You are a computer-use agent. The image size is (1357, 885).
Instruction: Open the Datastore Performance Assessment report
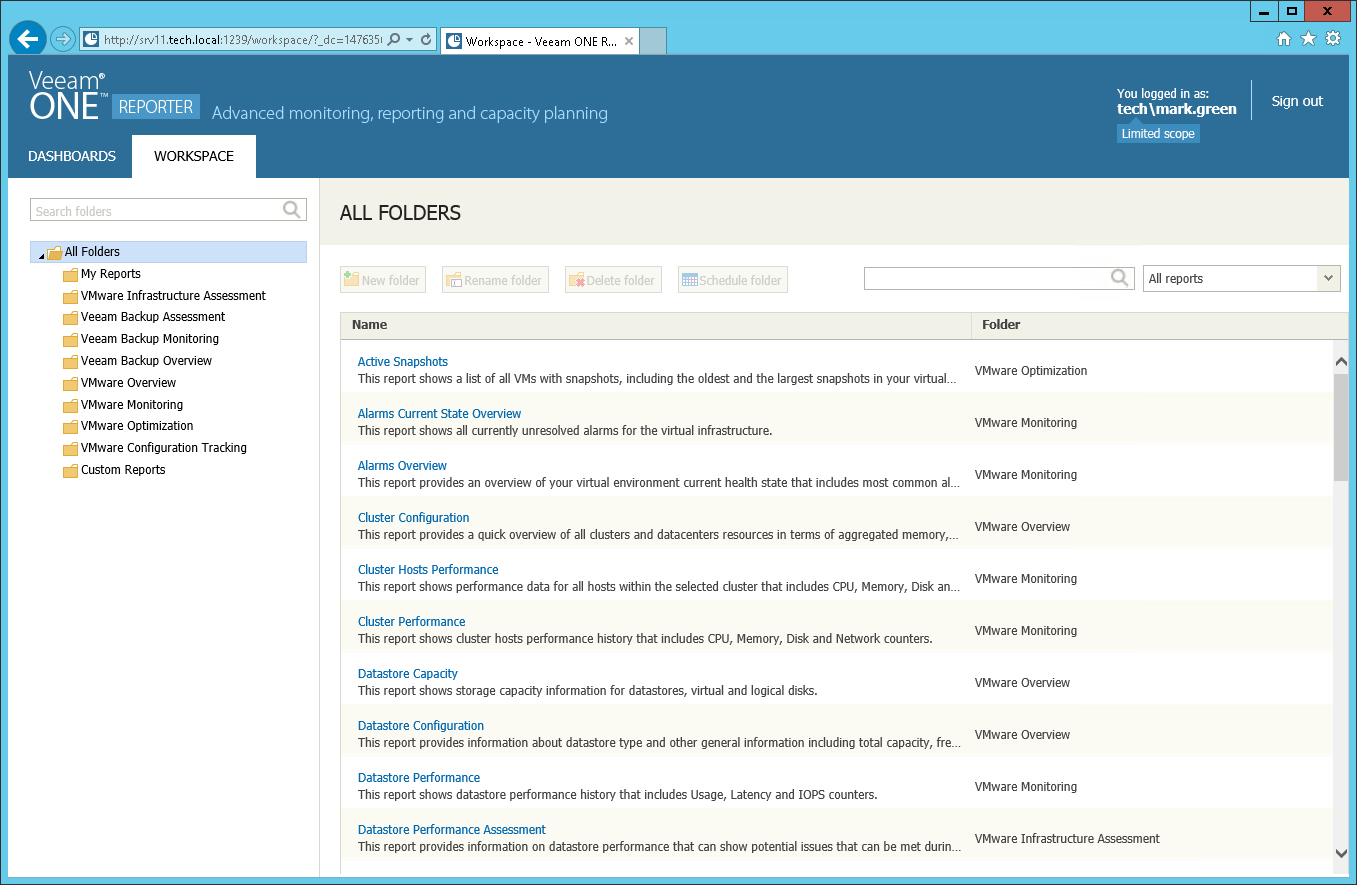(452, 830)
